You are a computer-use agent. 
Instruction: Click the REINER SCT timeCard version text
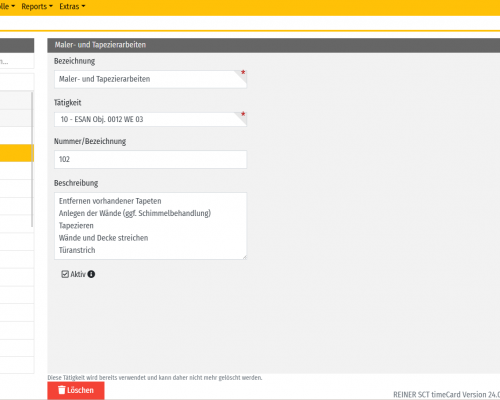coord(446,394)
